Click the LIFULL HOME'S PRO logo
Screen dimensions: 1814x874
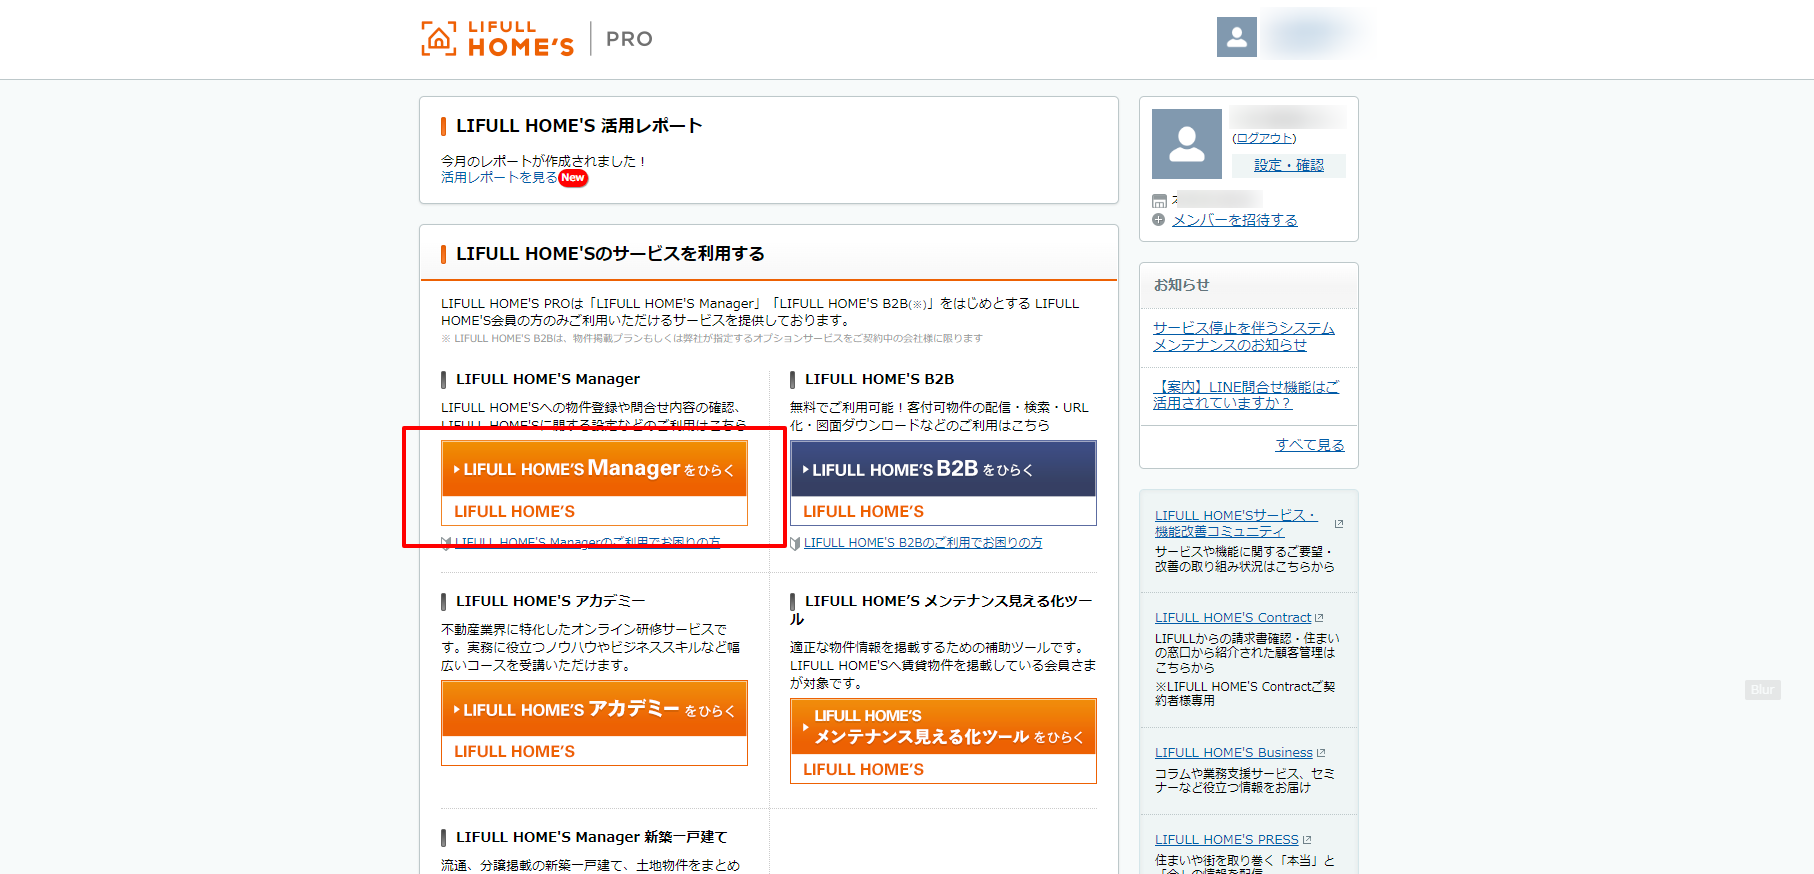point(537,39)
